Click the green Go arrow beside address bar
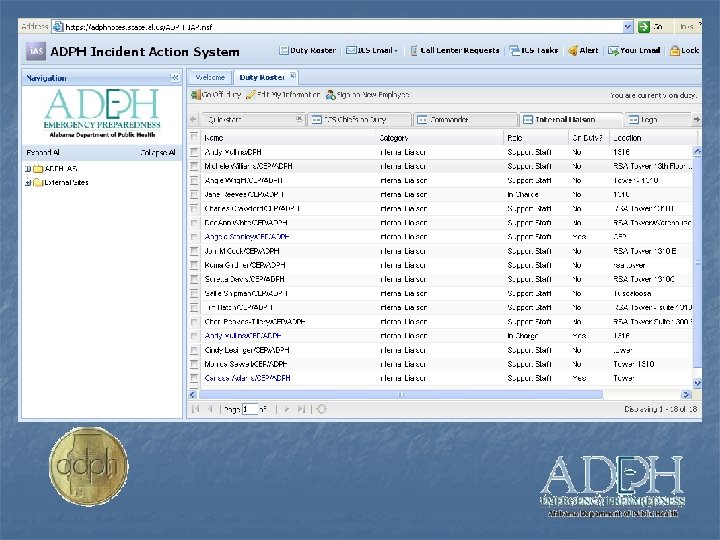Viewport: 720px width, 540px height. (x=644, y=27)
